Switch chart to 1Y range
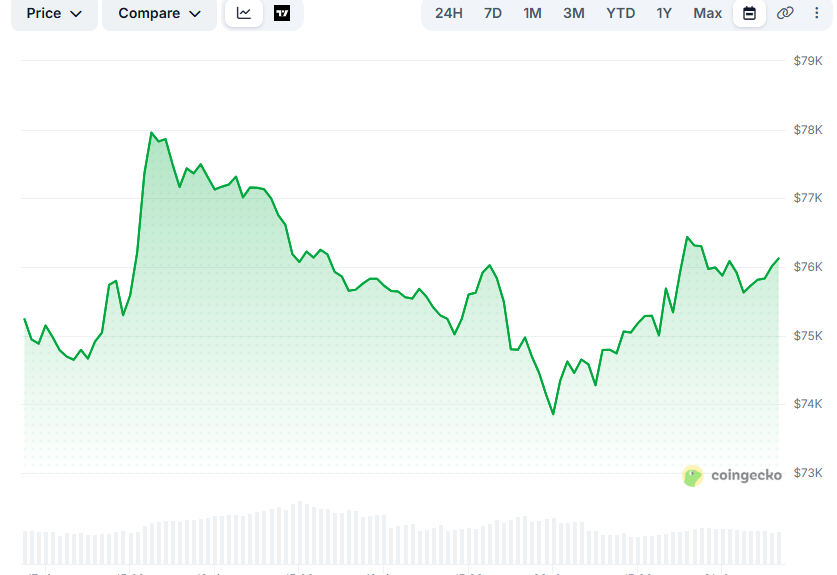The image size is (837, 575). 664,14
